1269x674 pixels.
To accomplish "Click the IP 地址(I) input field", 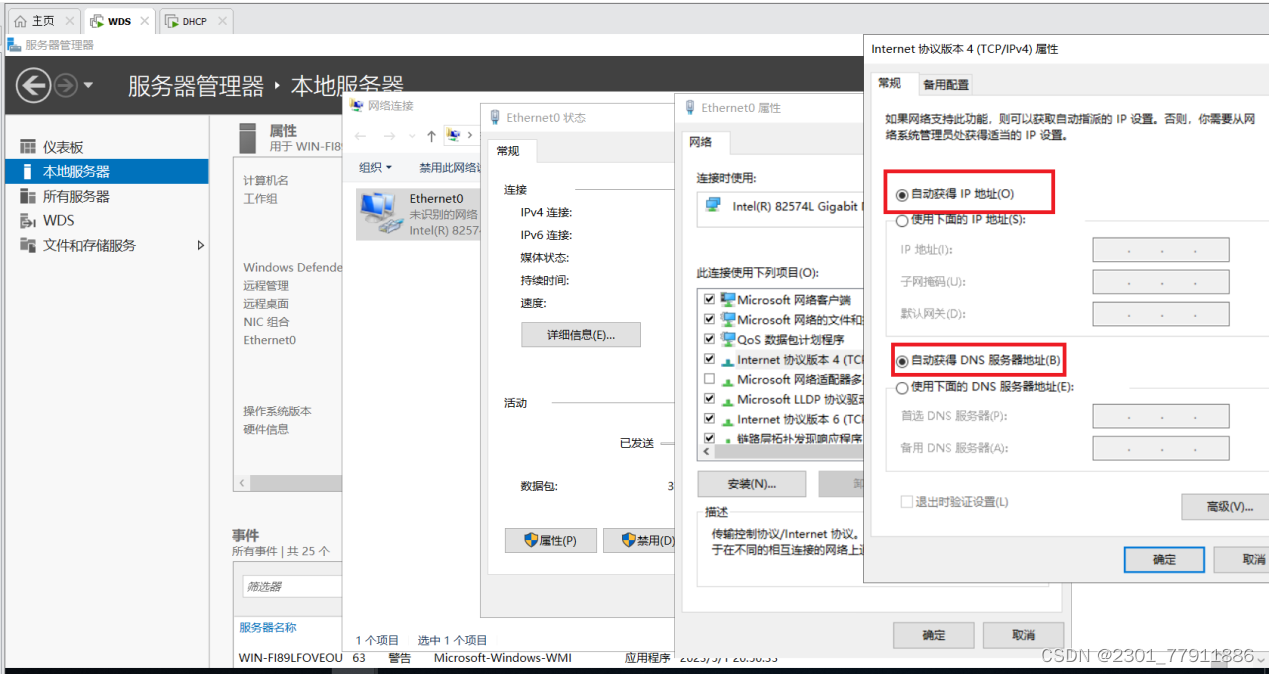I will click(1161, 250).
